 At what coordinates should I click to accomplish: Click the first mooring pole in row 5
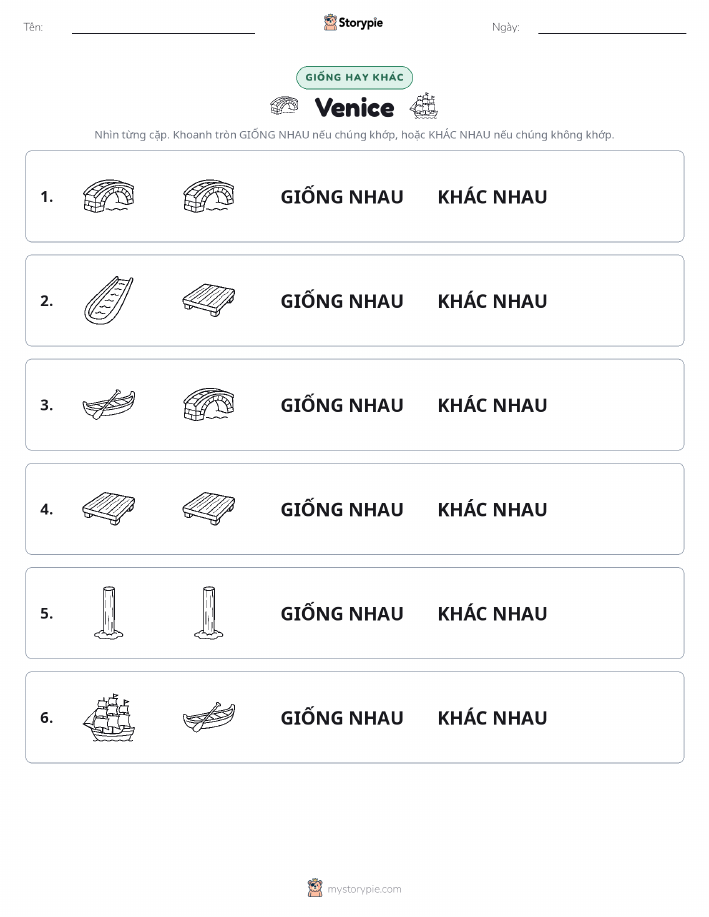click(109, 612)
